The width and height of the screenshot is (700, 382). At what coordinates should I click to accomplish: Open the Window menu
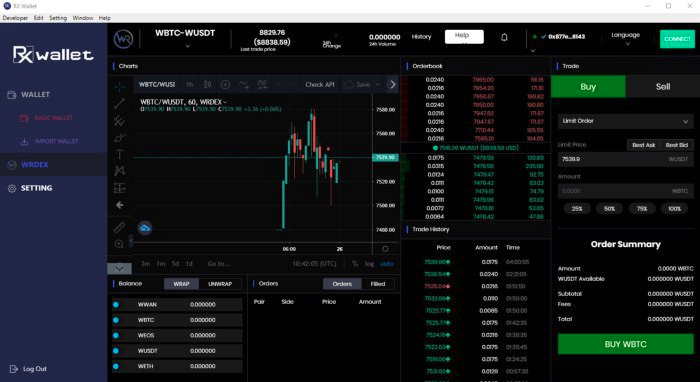click(x=83, y=18)
